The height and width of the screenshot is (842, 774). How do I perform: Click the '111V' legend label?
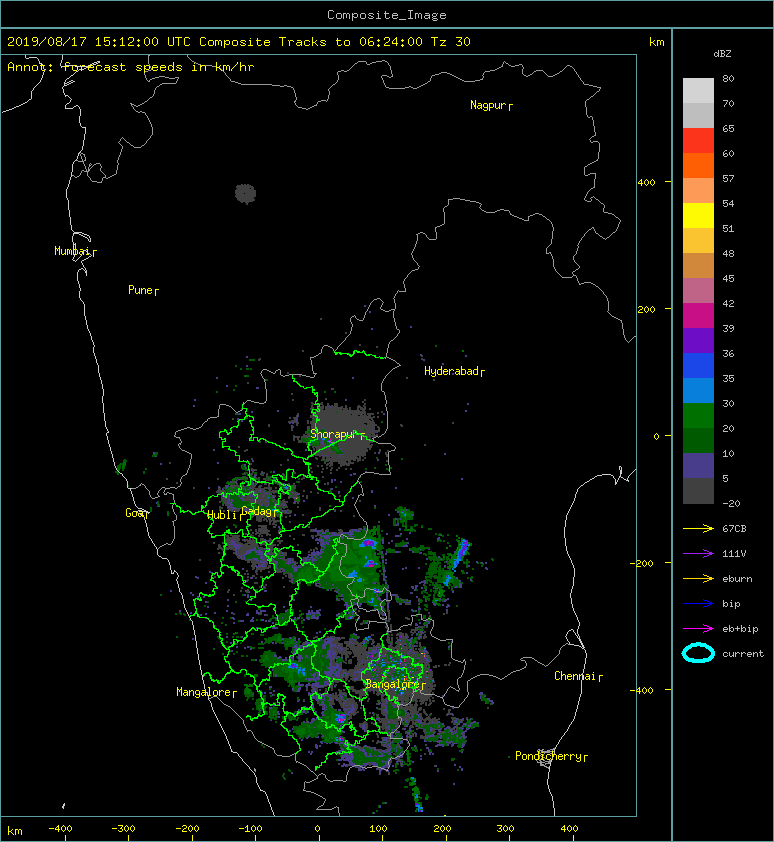(x=734, y=554)
